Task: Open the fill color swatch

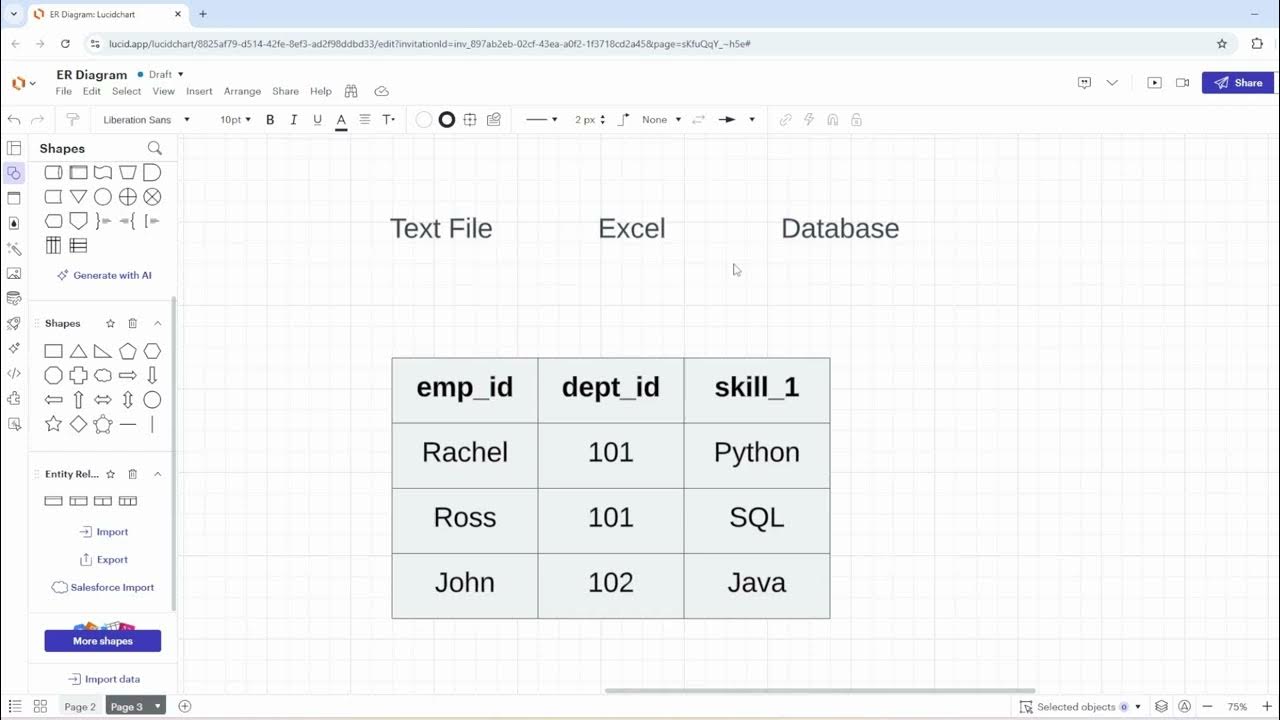Action: [424, 119]
